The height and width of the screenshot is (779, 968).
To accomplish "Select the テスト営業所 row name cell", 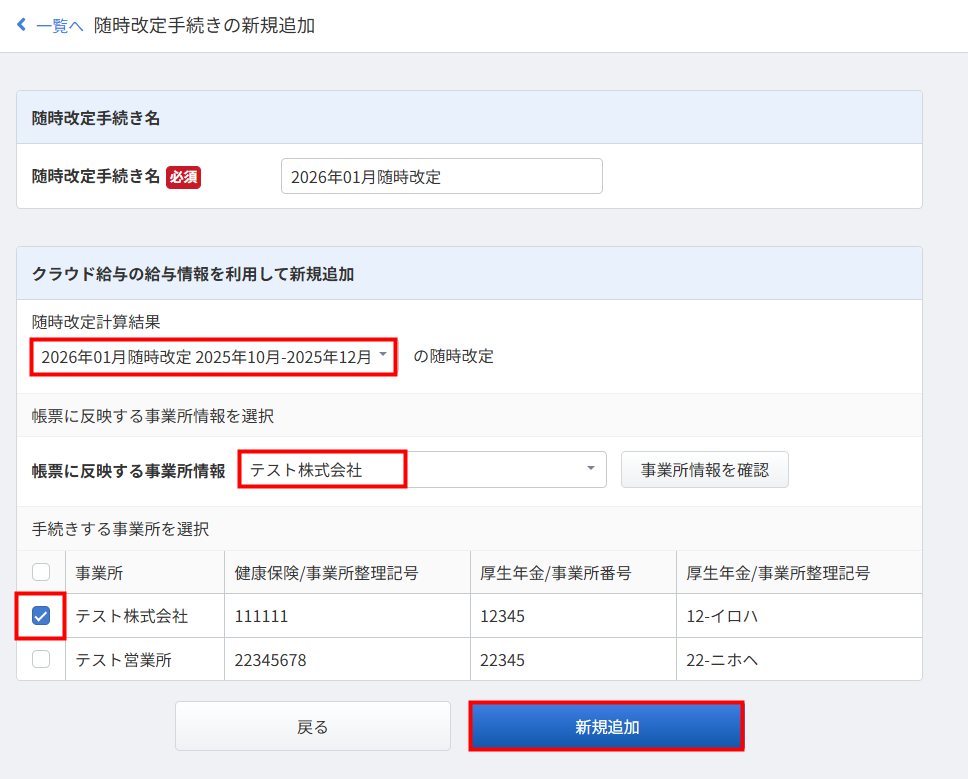I will pos(124,660).
